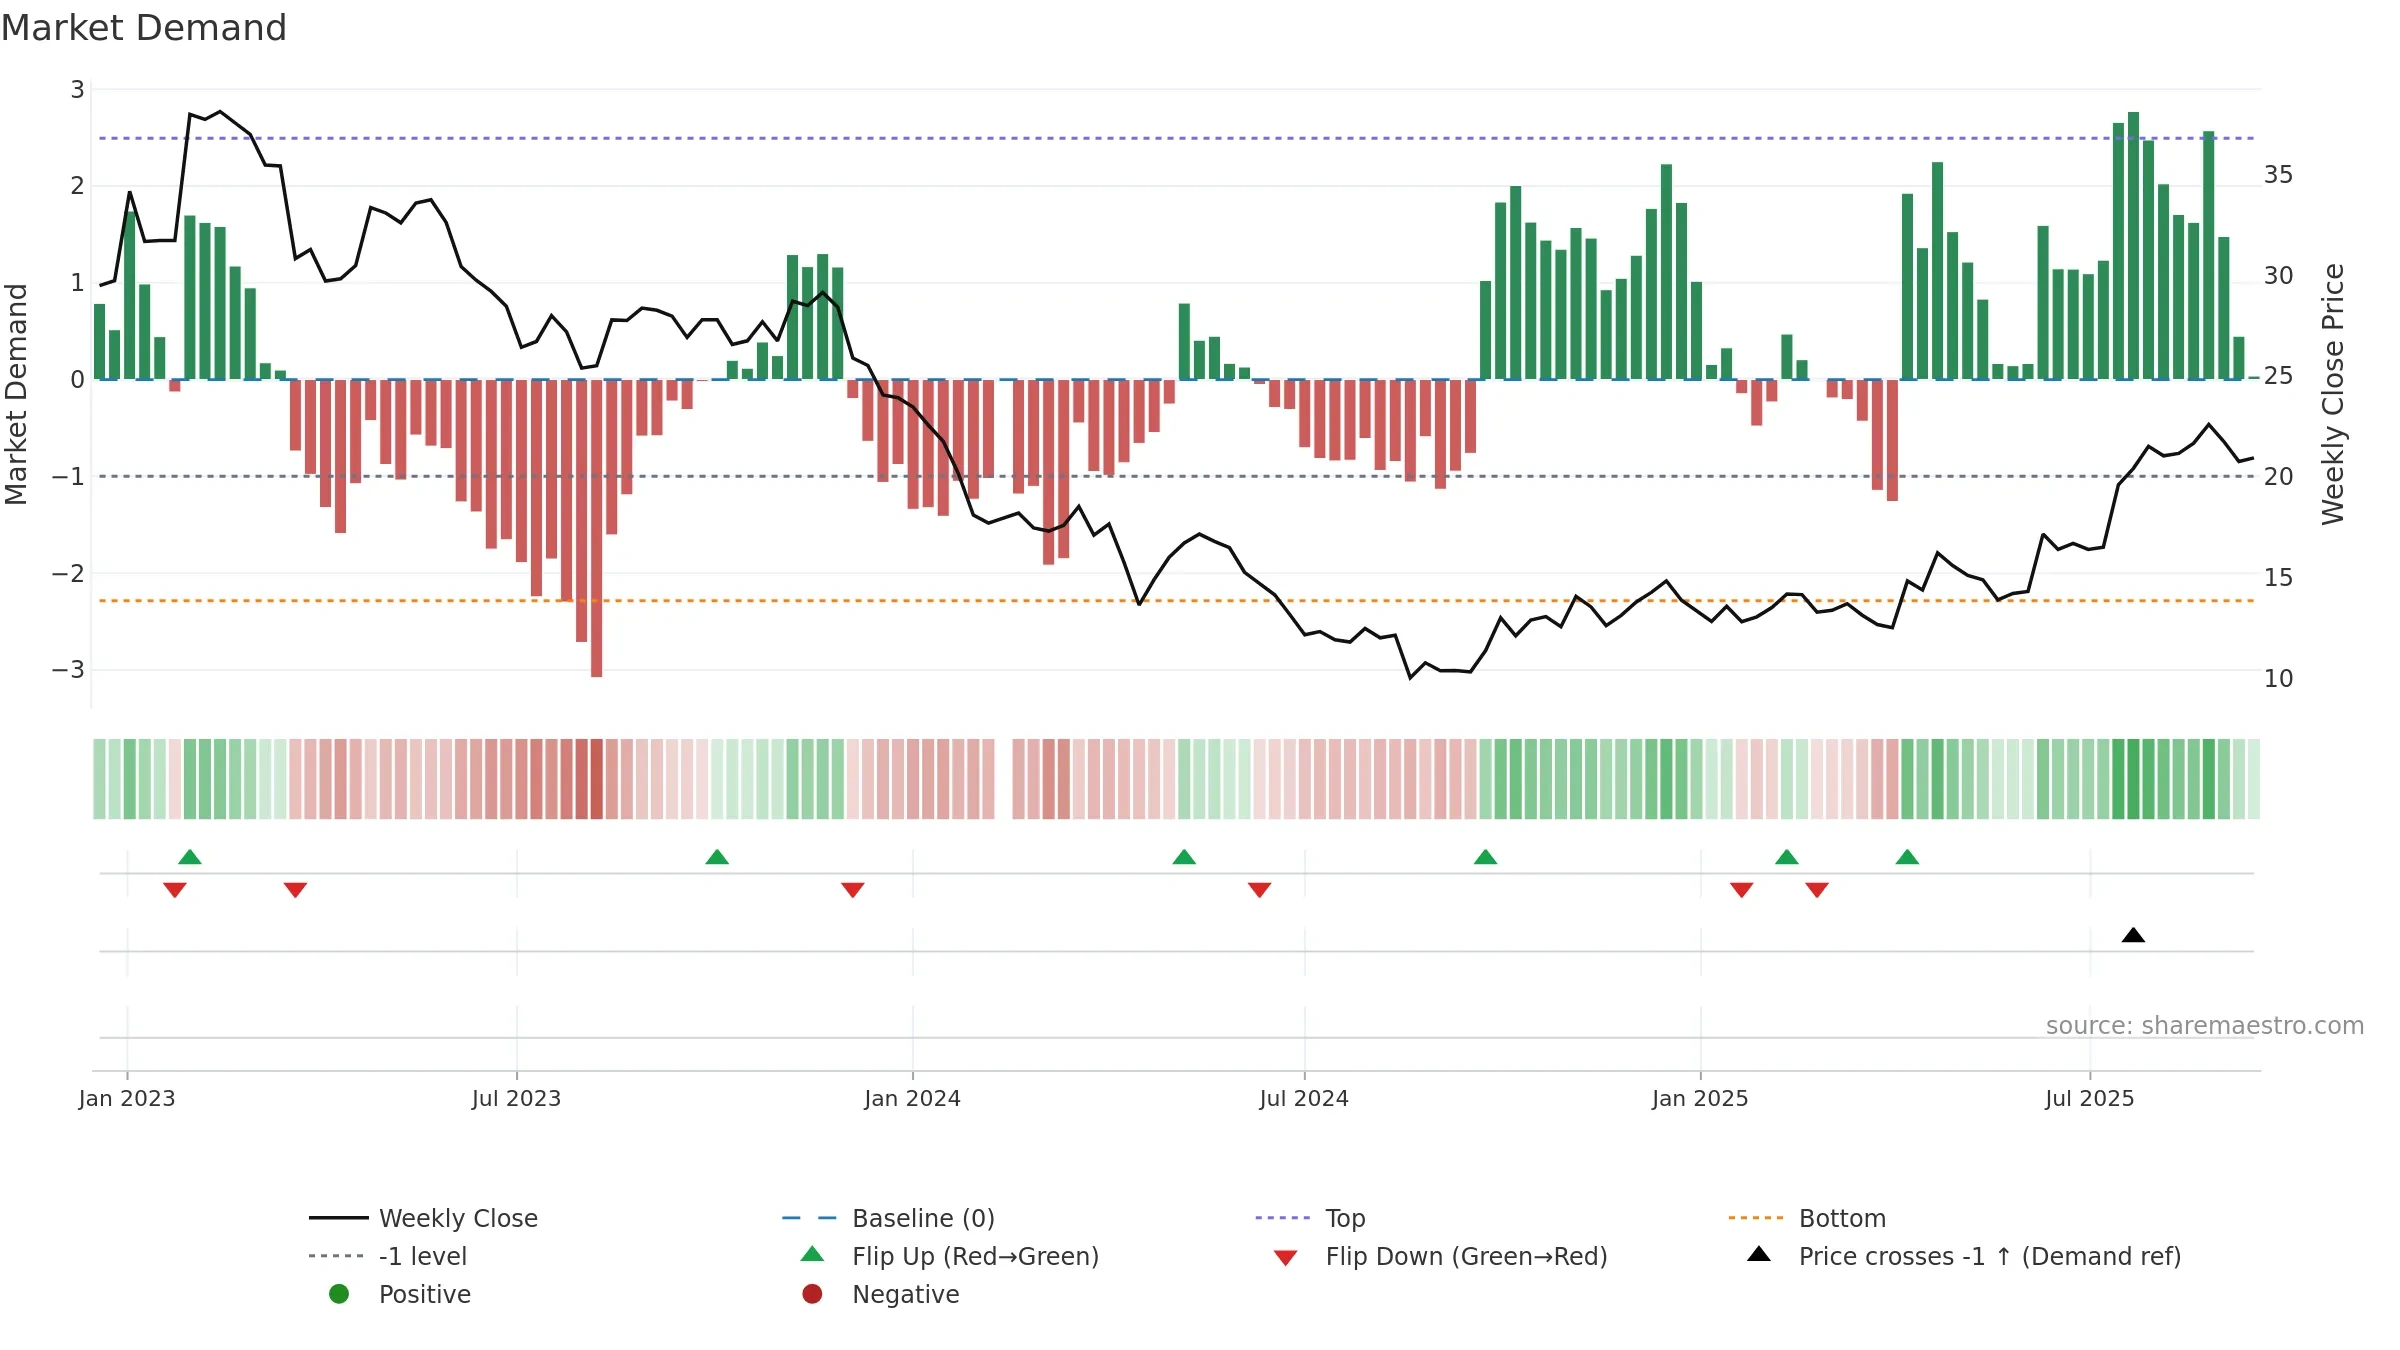Select the Bottom legend label

point(1842,1218)
